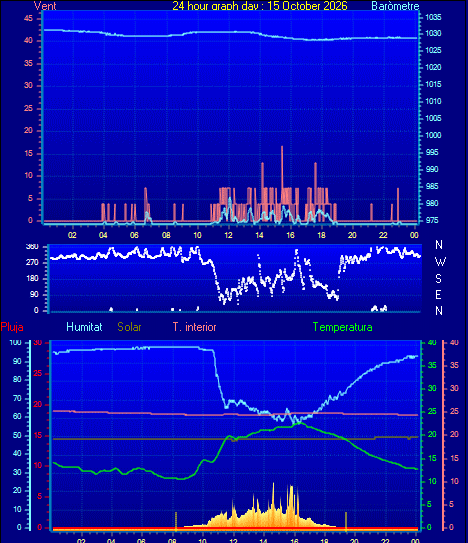Image resolution: width=468 pixels, height=543 pixels.
Task: Click the 'Pluja' legend label
Action: coord(12,327)
